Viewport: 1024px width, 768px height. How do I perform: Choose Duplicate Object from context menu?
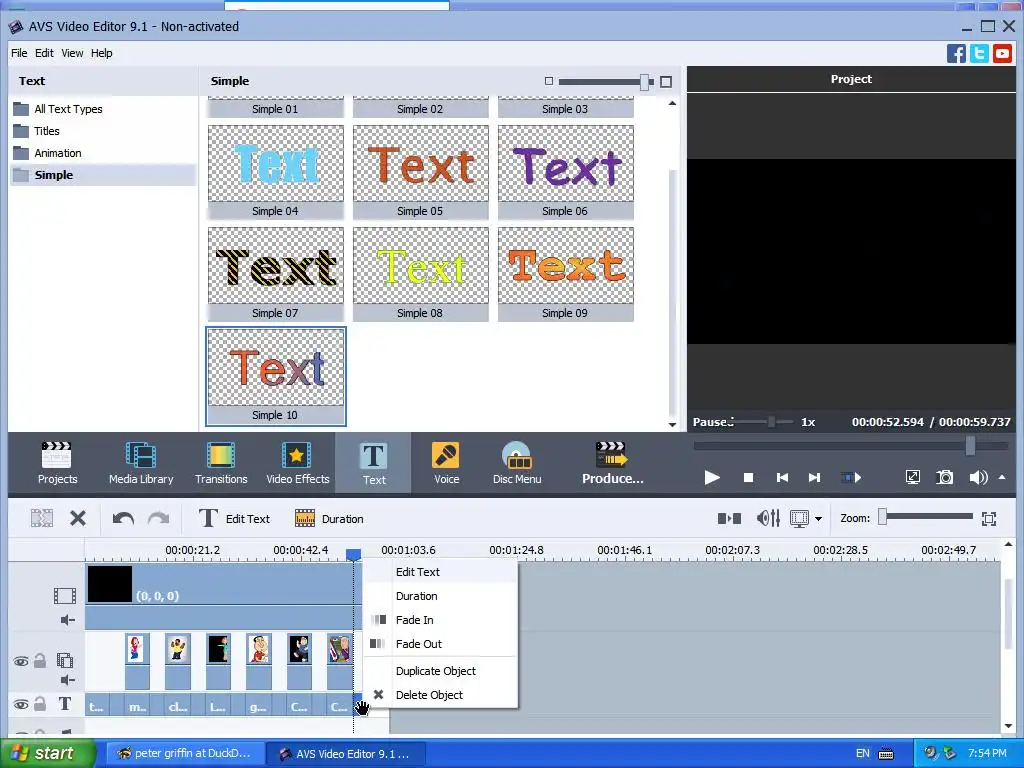(440, 671)
